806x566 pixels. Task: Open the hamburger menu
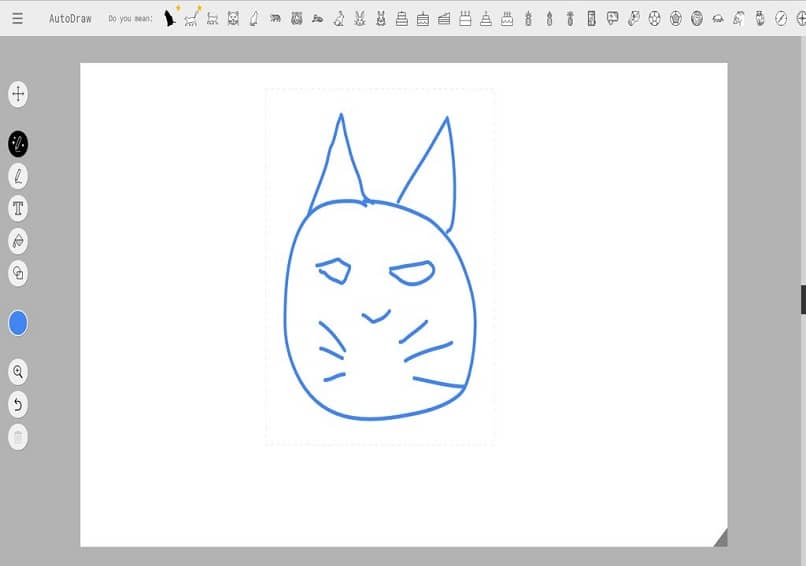[x=17, y=18]
